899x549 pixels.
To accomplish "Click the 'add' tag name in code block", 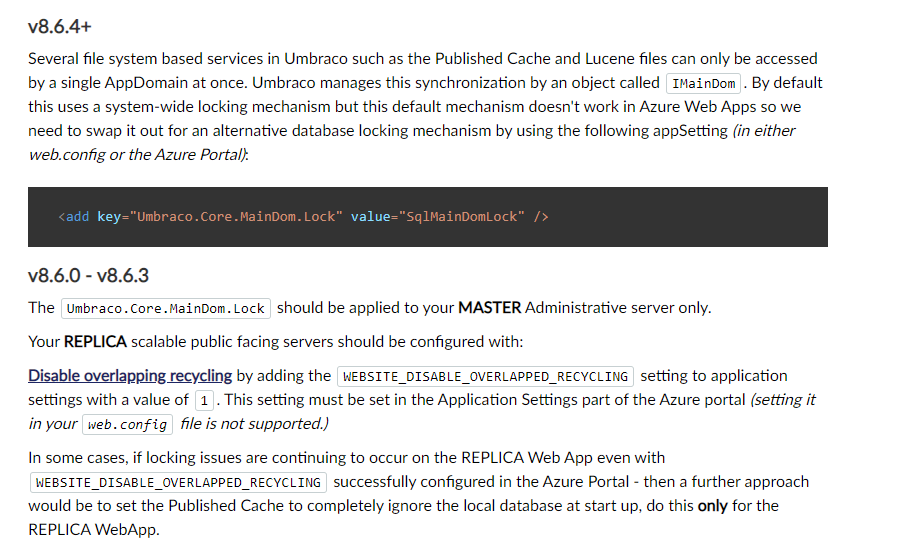I will [x=77, y=217].
